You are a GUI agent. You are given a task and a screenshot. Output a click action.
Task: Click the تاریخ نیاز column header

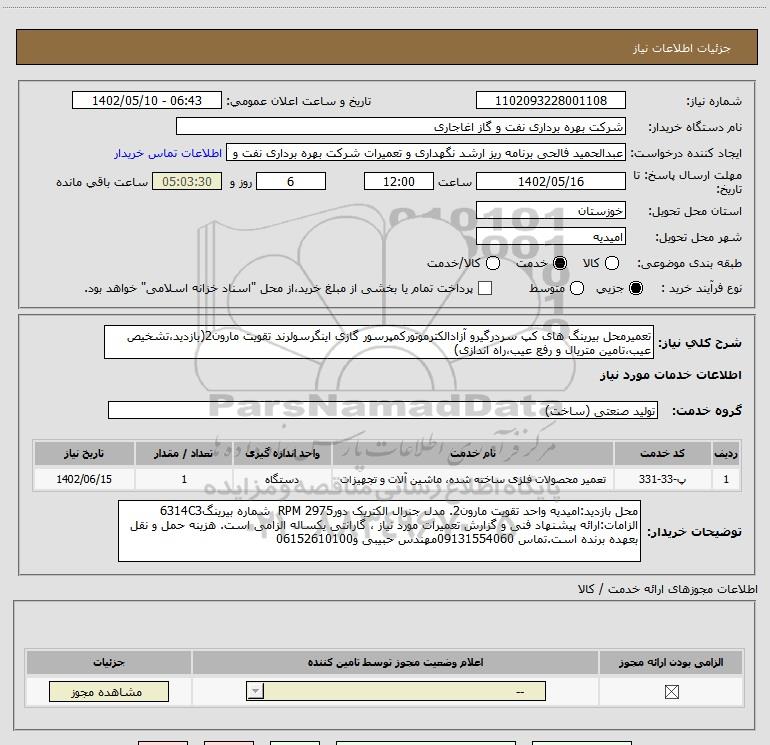(84, 453)
